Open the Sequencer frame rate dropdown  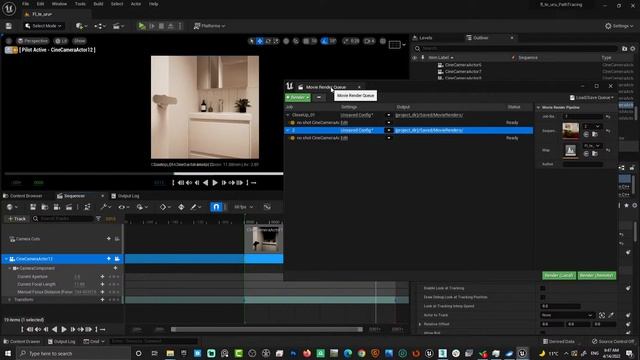pos(243,207)
